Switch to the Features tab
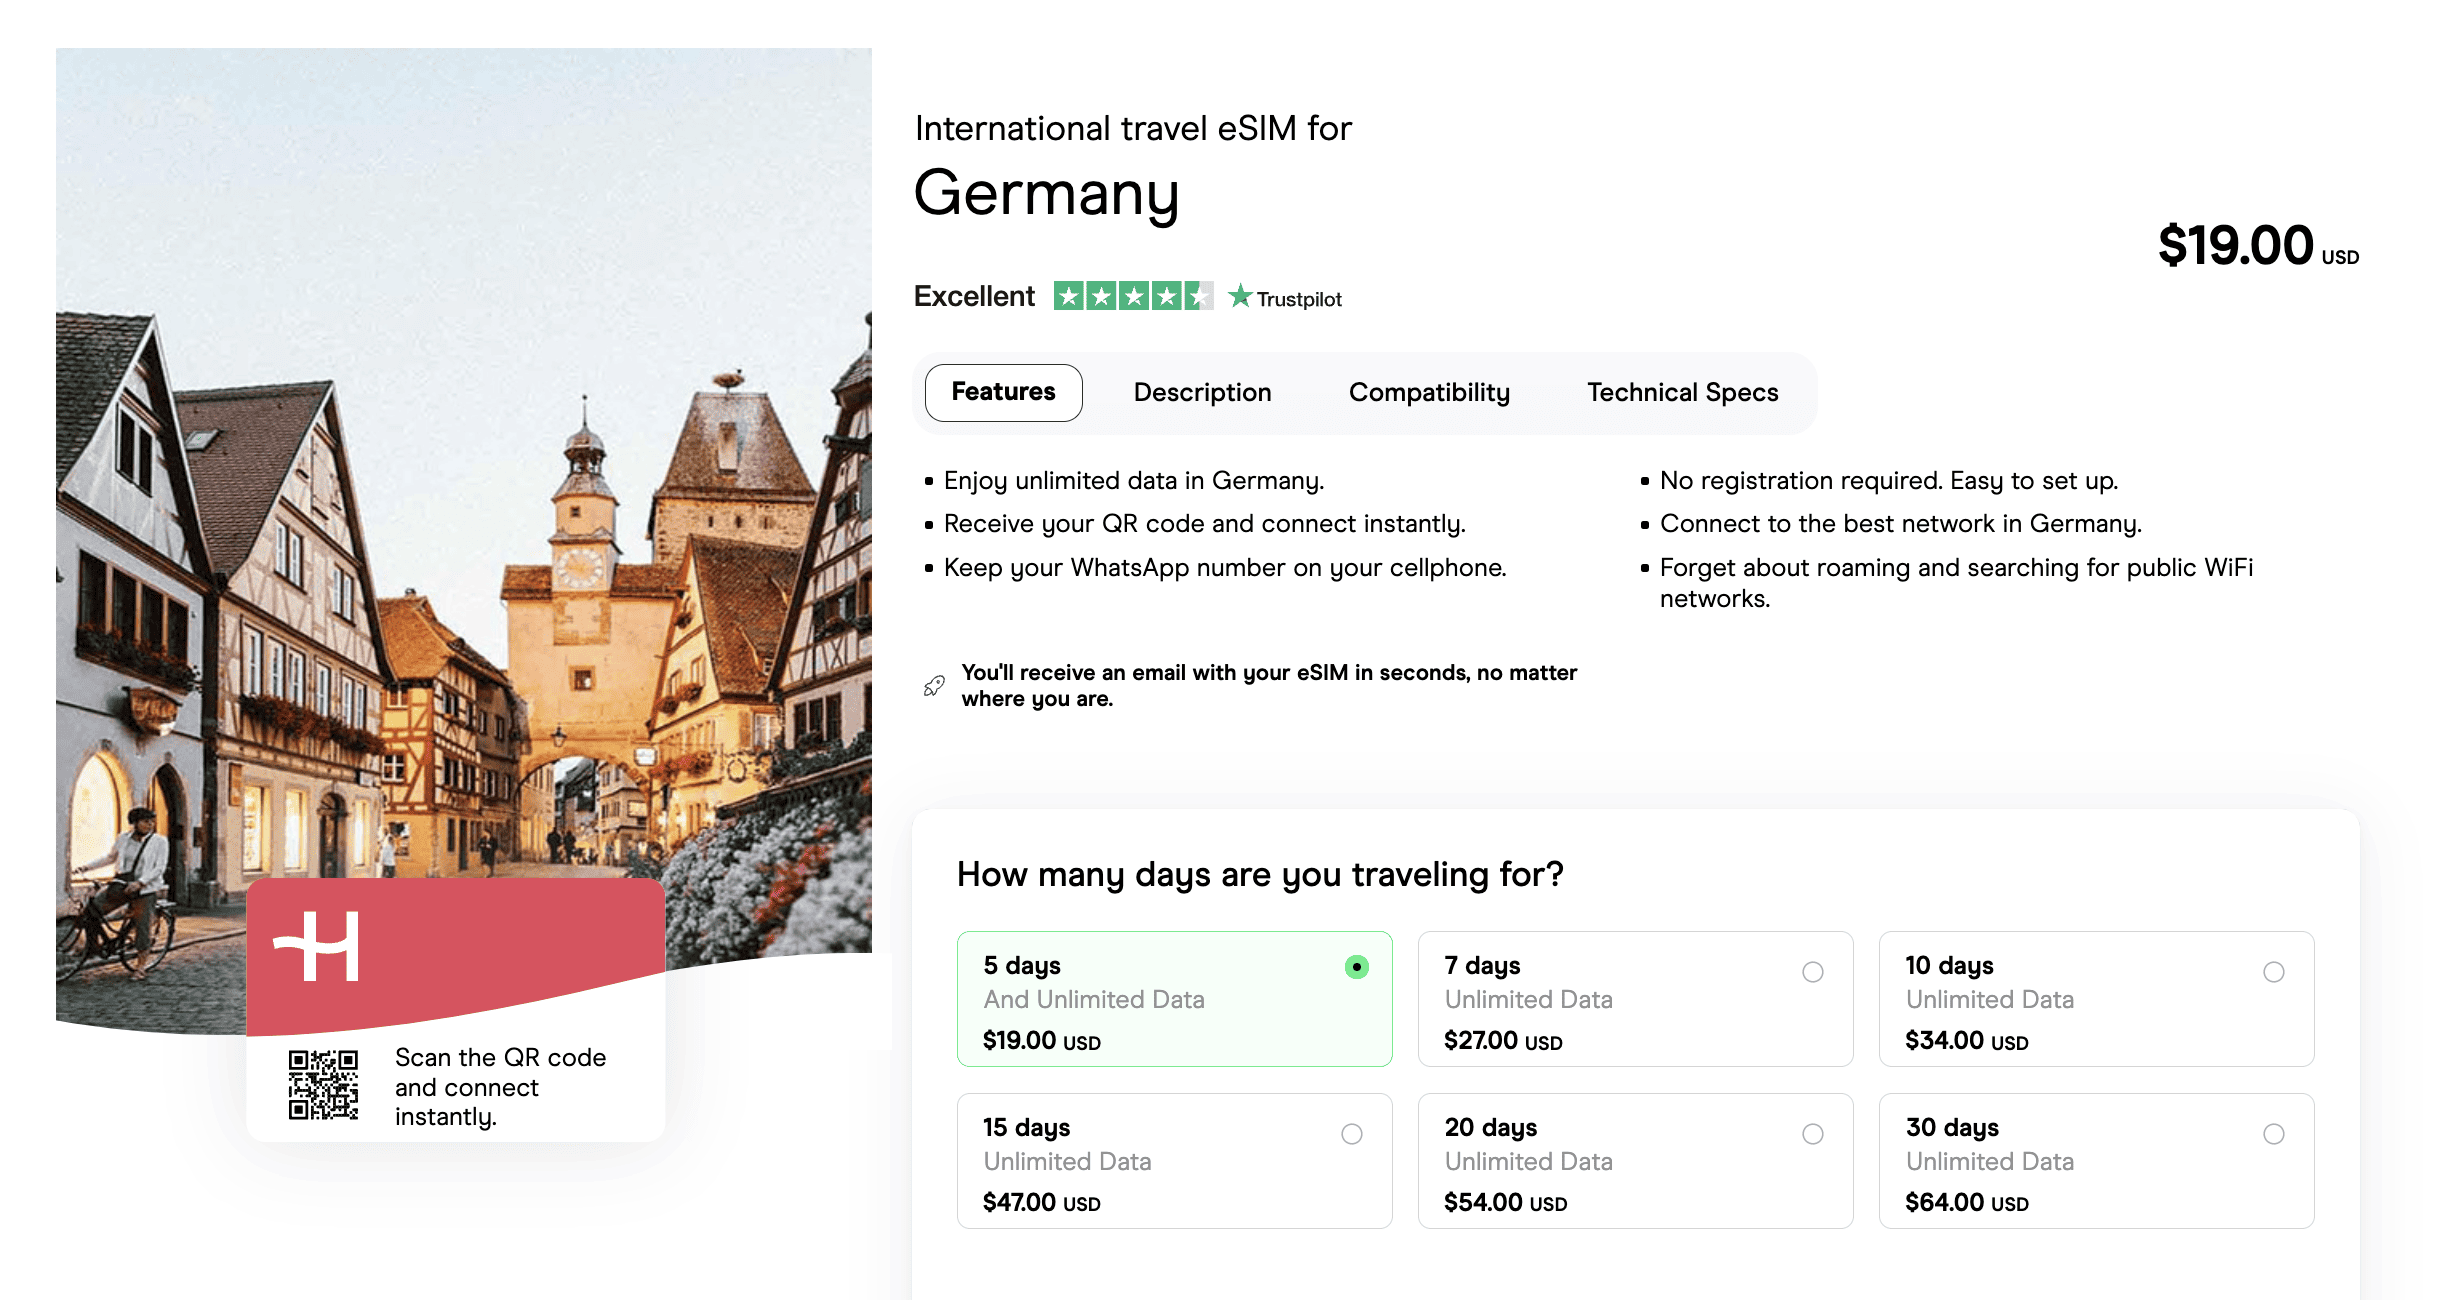Image resolution: width=2456 pixels, height=1300 pixels. point(1003,392)
